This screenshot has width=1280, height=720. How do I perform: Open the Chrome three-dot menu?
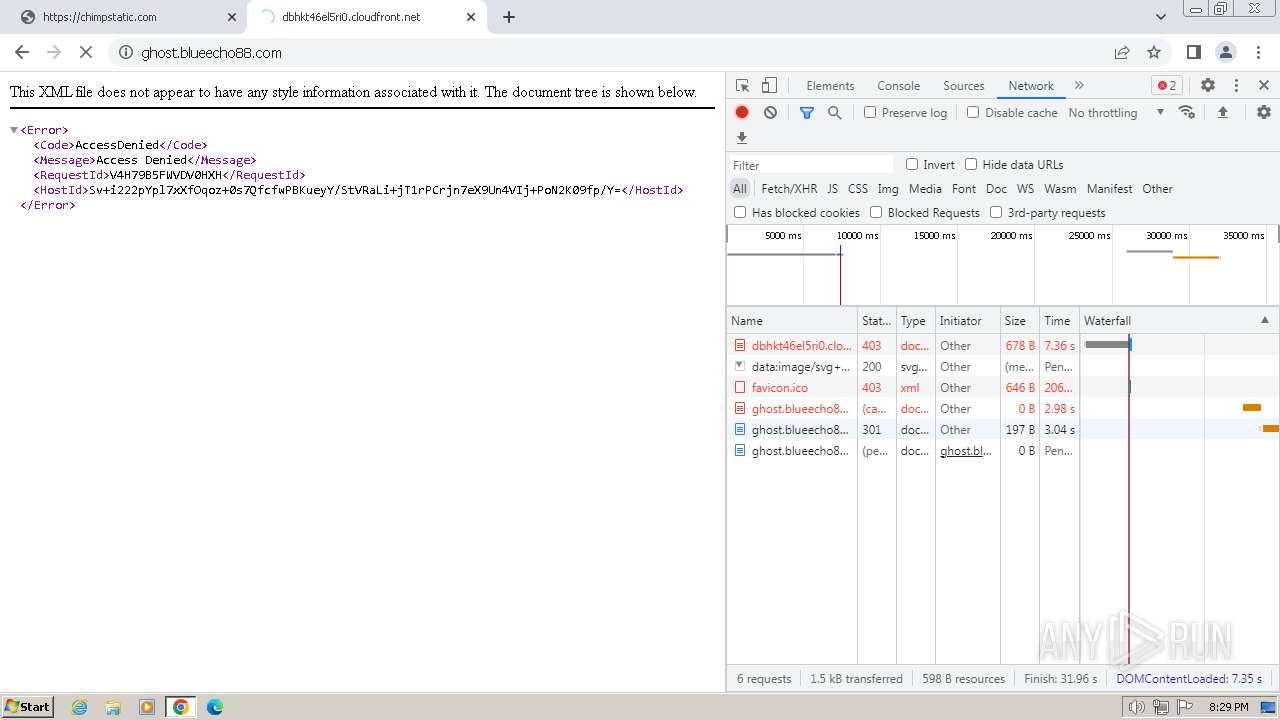pyautogui.click(x=1259, y=52)
